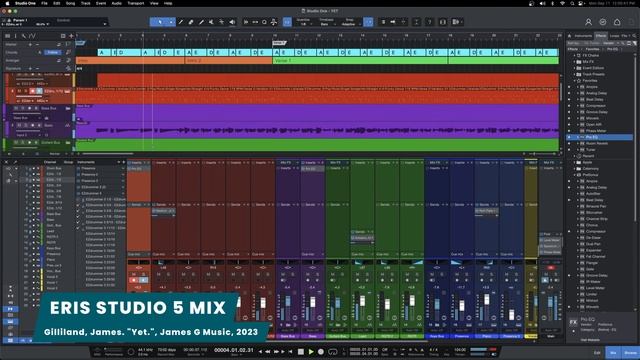Viewport: 640px width, 360px height.
Task: Click the arrangement horizontal scrollbar
Action: 108,154
